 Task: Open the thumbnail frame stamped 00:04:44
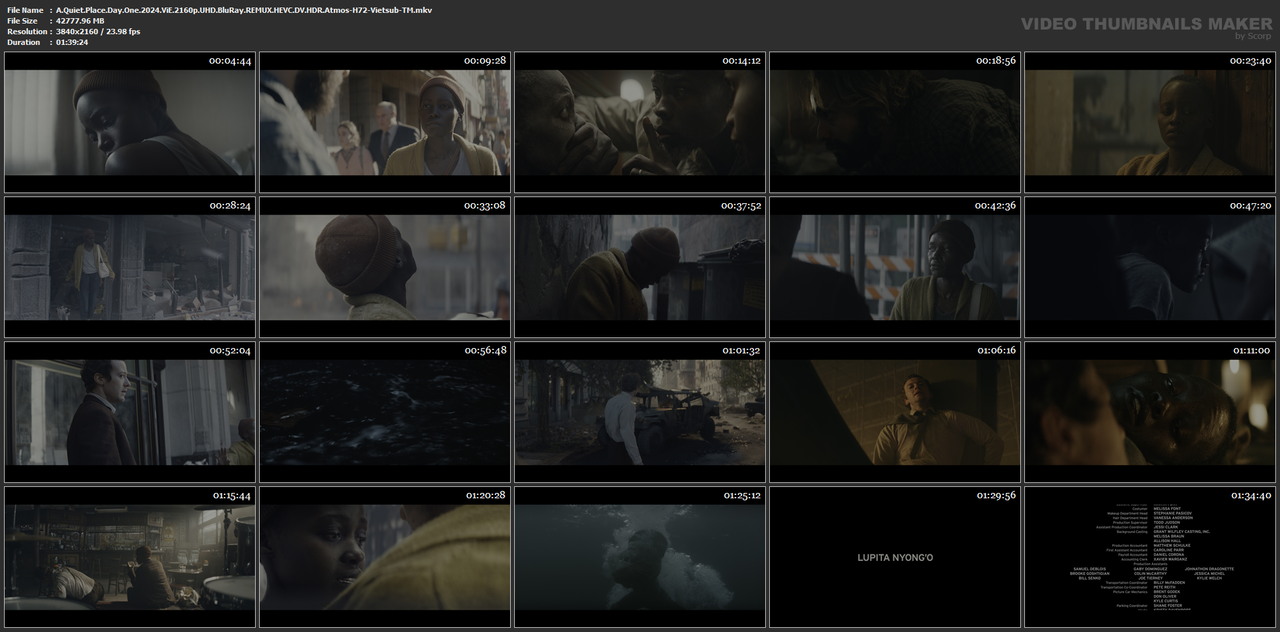[x=130, y=123]
